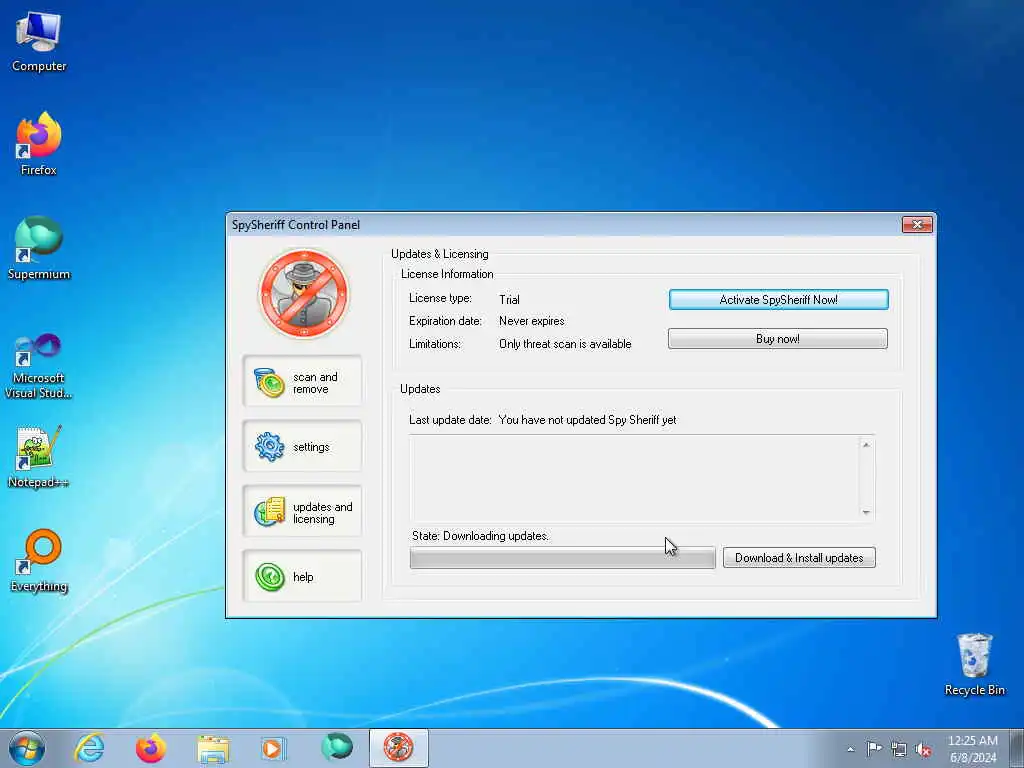Click Activate SpySheriff Now! button
This screenshot has width=1024, height=768.
click(x=778, y=300)
